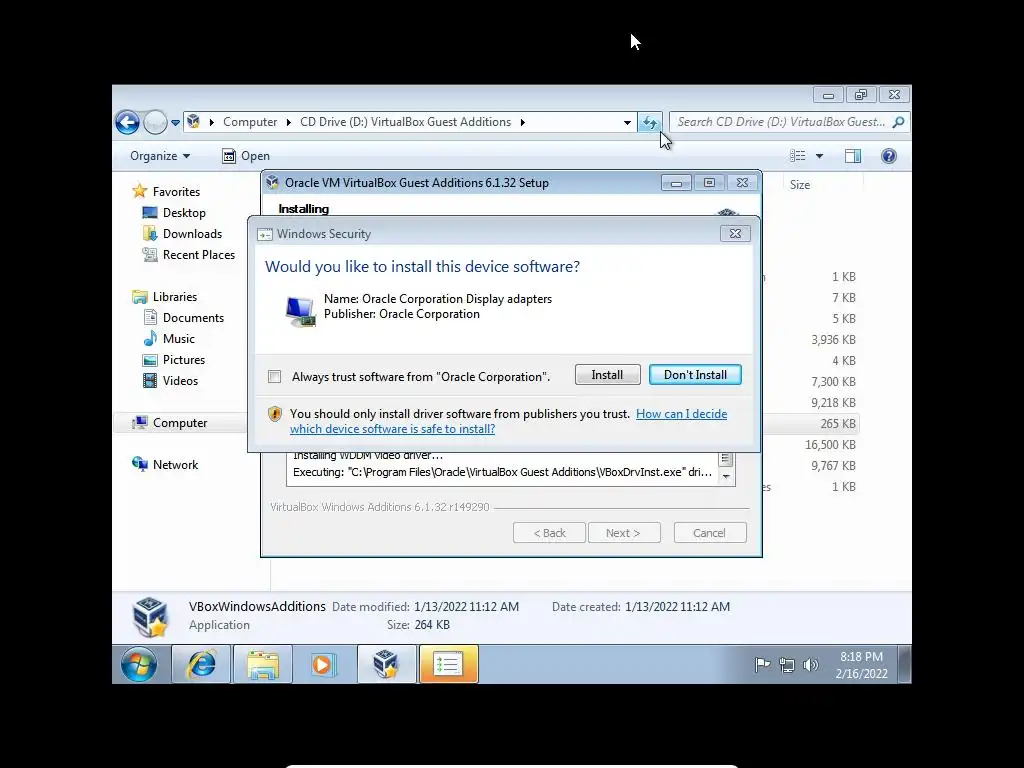This screenshot has height=768, width=1024.
Task: Check Always trust software from Oracle Corporation
Action: click(x=275, y=377)
